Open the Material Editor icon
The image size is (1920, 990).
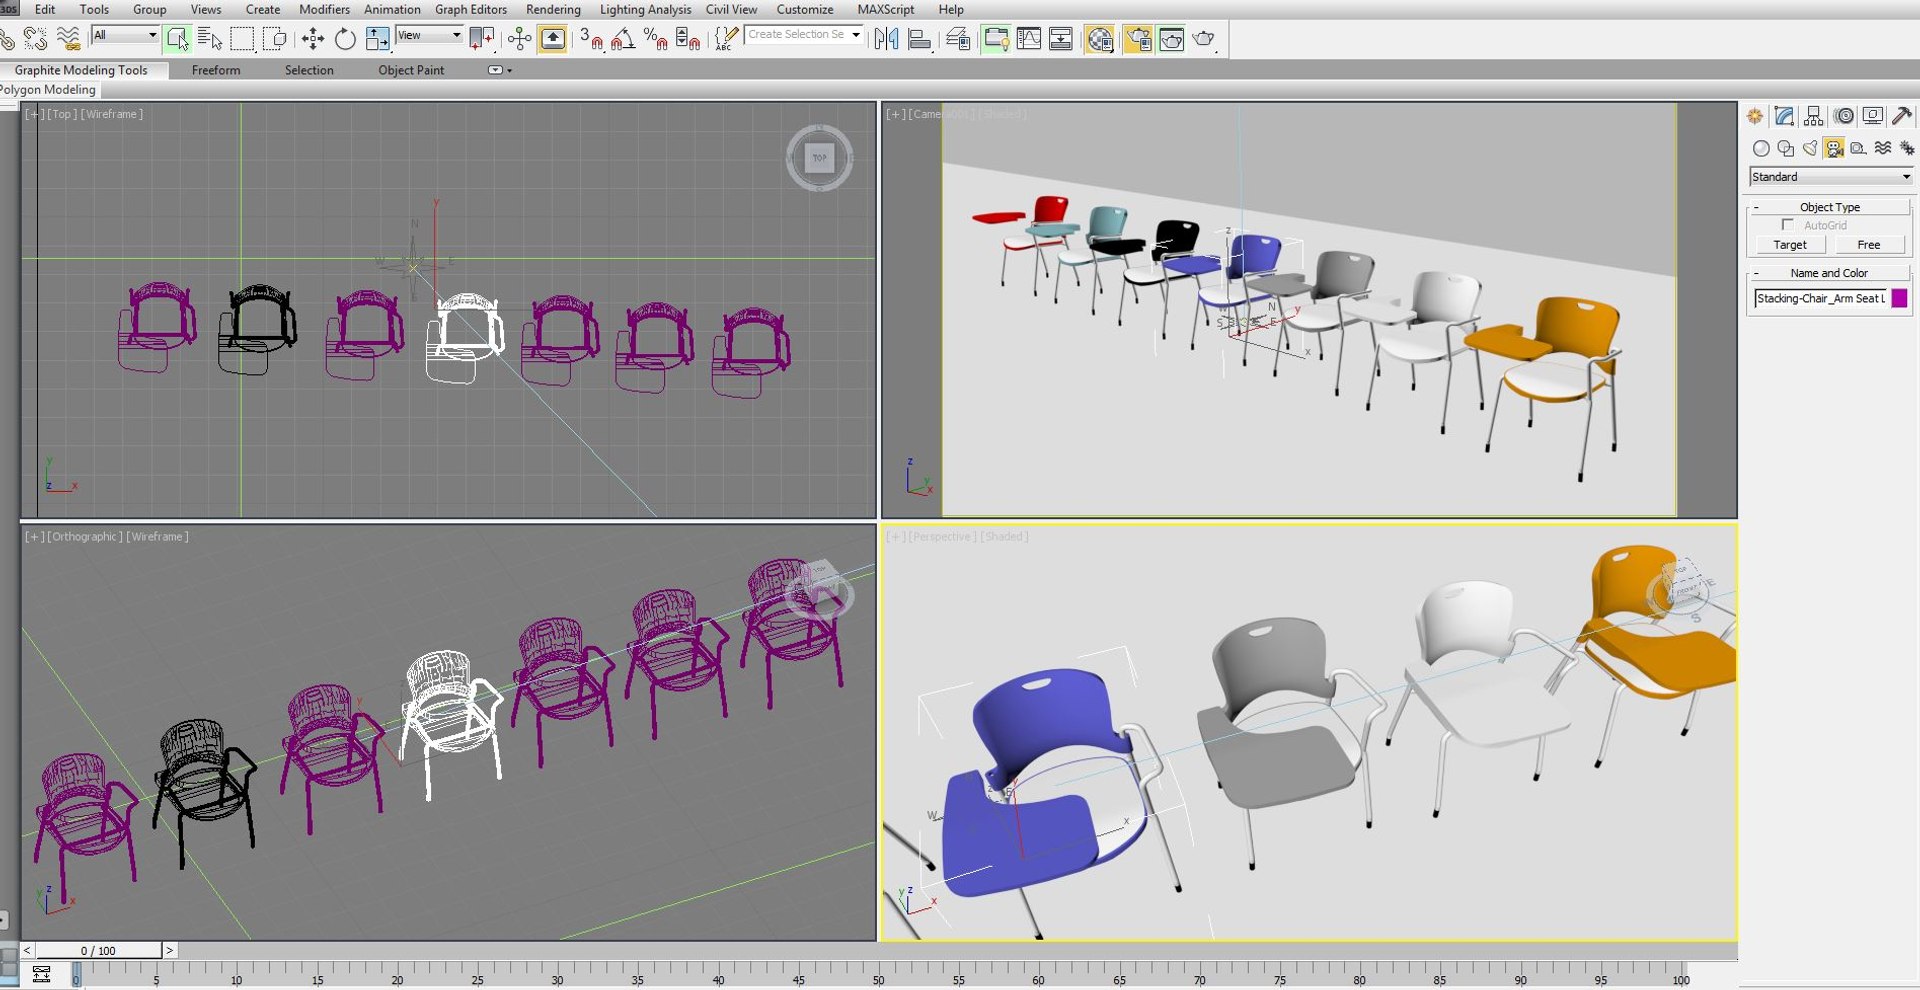(1100, 39)
